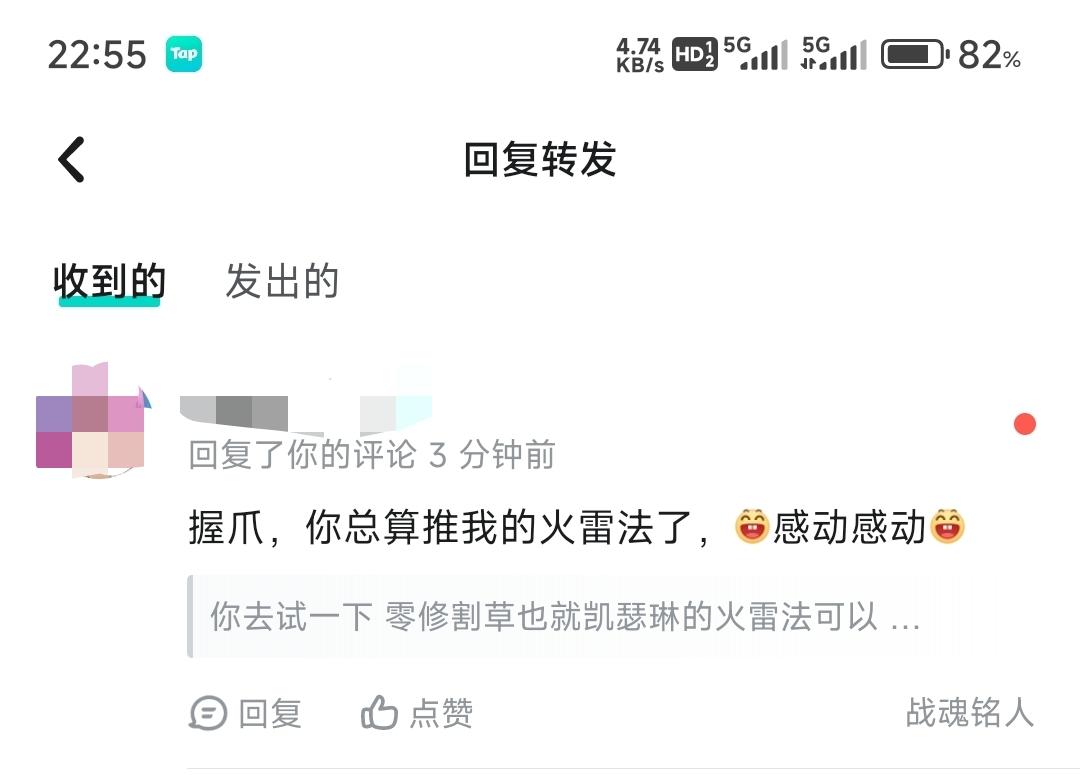Image resolution: width=1080 pixels, height=780 pixels.
Task: Tap the 点赞 like button label
Action: 442,713
